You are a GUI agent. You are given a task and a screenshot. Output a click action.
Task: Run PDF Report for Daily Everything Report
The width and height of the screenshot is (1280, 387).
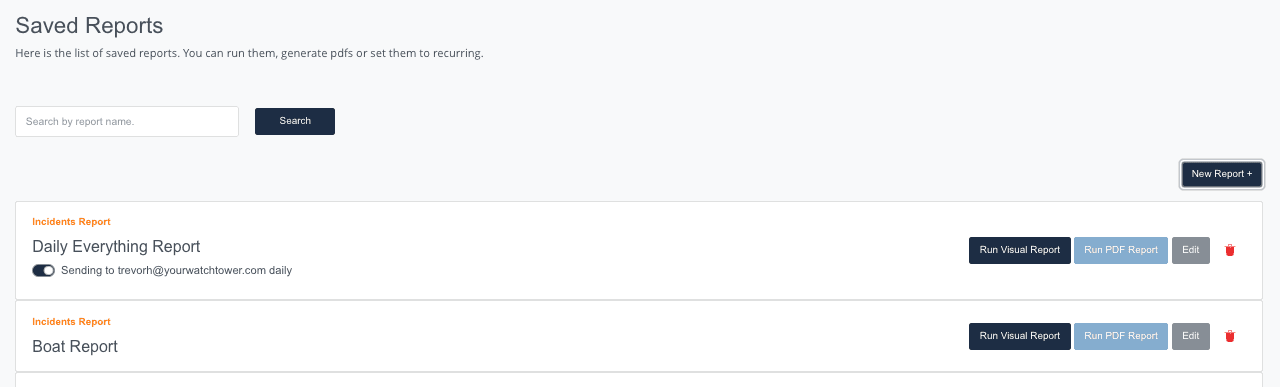[x=1121, y=250]
